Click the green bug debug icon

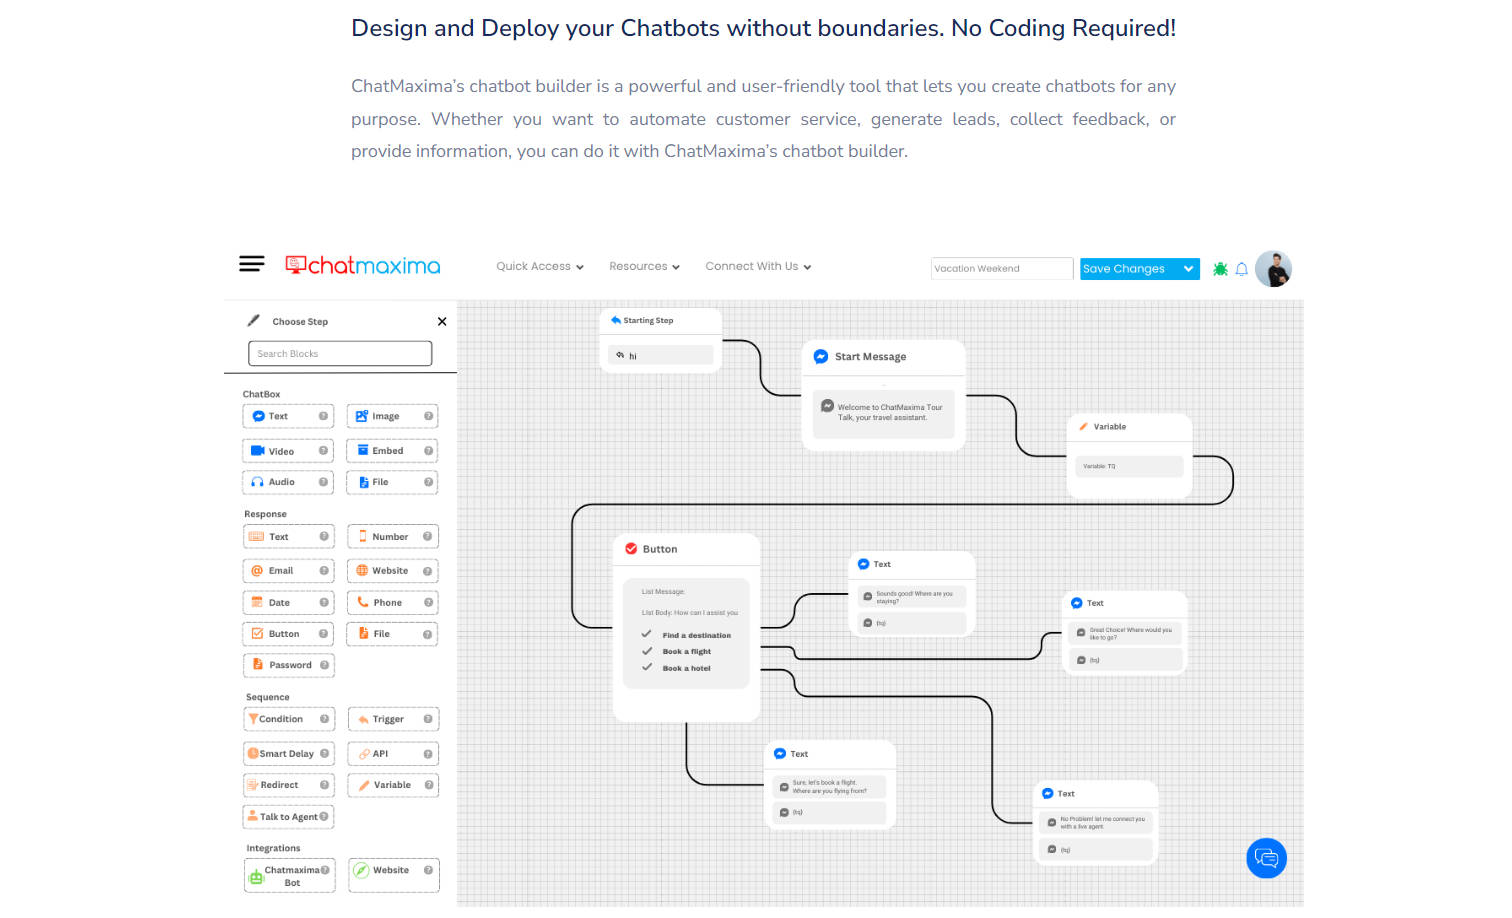point(1220,269)
